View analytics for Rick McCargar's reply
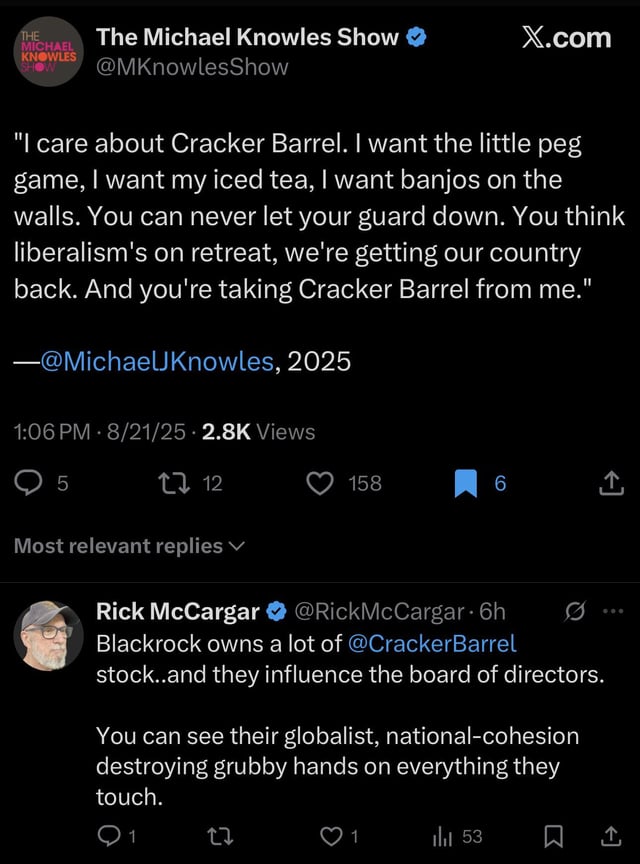The image size is (640, 864). click(442, 835)
